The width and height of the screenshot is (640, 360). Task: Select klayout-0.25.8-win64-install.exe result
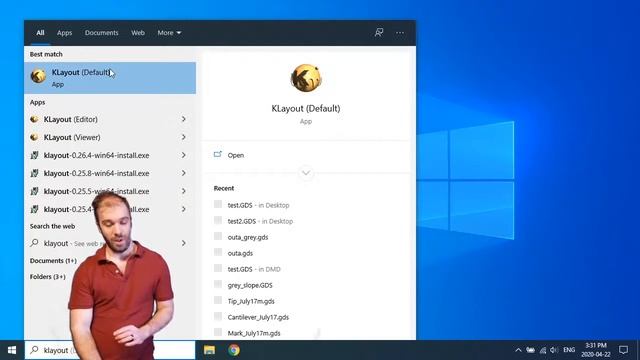[96, 173]
